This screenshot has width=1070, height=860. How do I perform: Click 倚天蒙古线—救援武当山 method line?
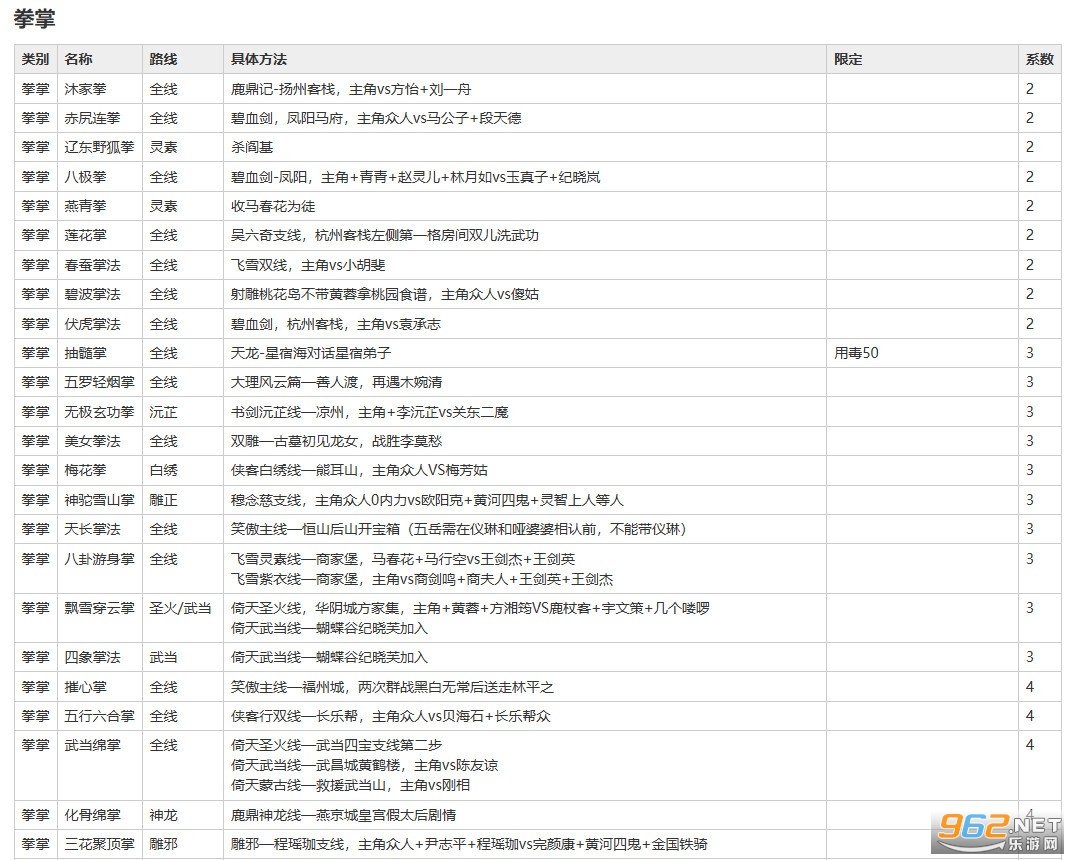pyautogui.click(x=350, y=786)
